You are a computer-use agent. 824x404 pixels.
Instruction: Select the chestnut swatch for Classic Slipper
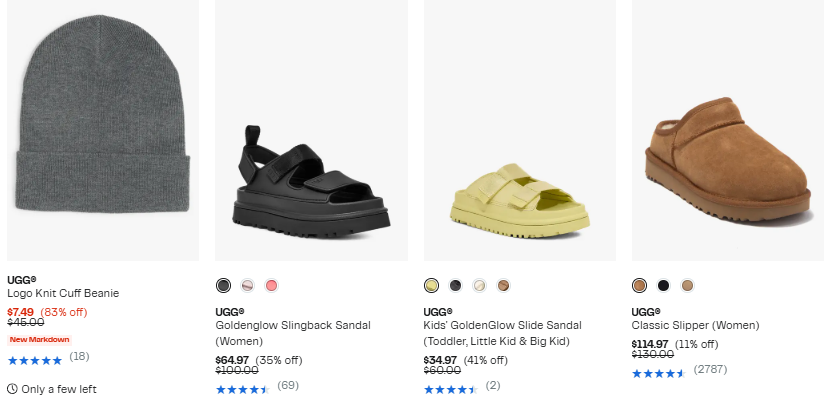(639, 286)
